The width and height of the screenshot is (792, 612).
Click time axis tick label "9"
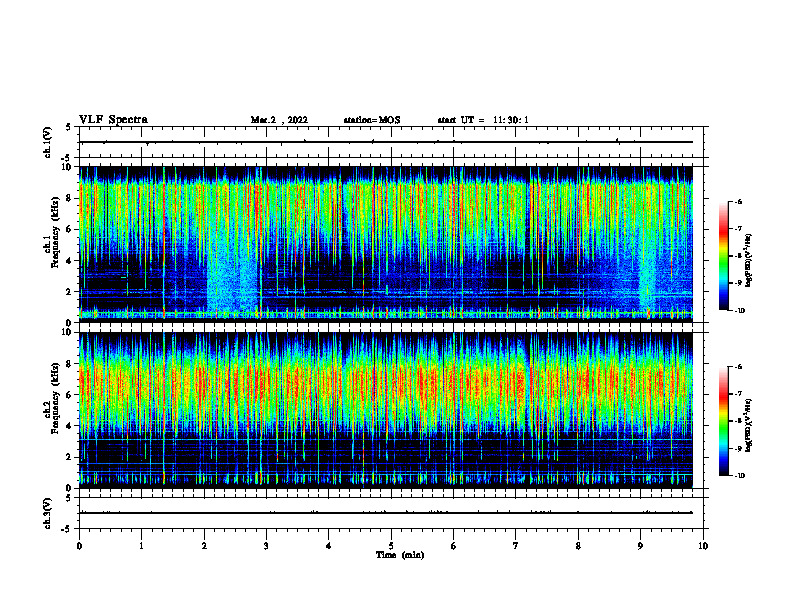(640, 546)
